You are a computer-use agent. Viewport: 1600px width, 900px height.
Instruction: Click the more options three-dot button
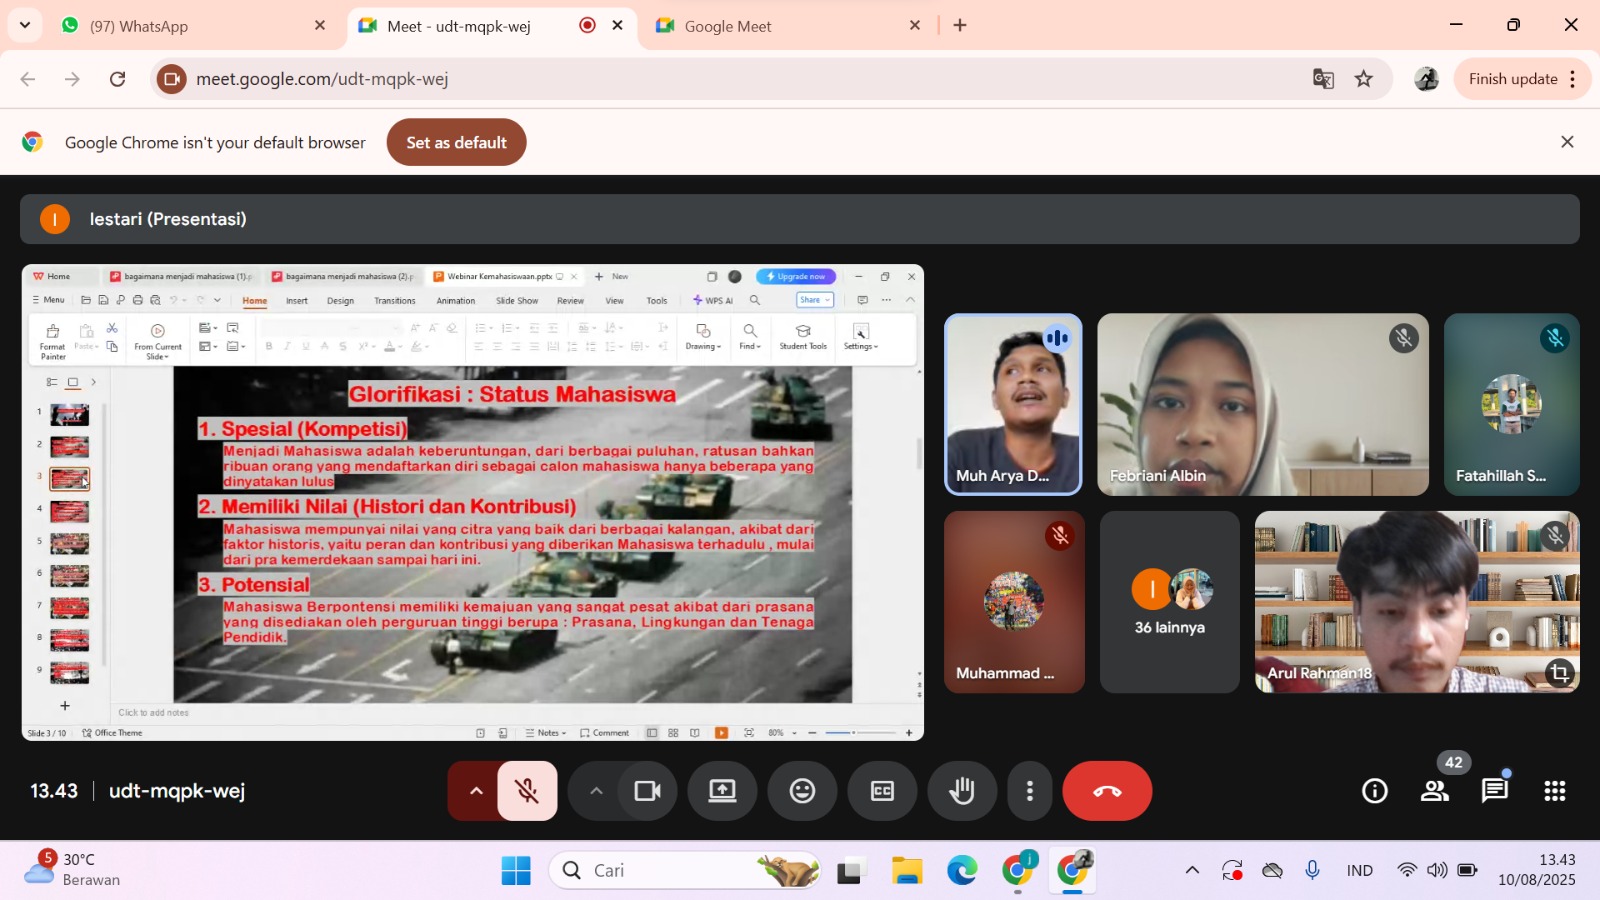coord(1030,791)
